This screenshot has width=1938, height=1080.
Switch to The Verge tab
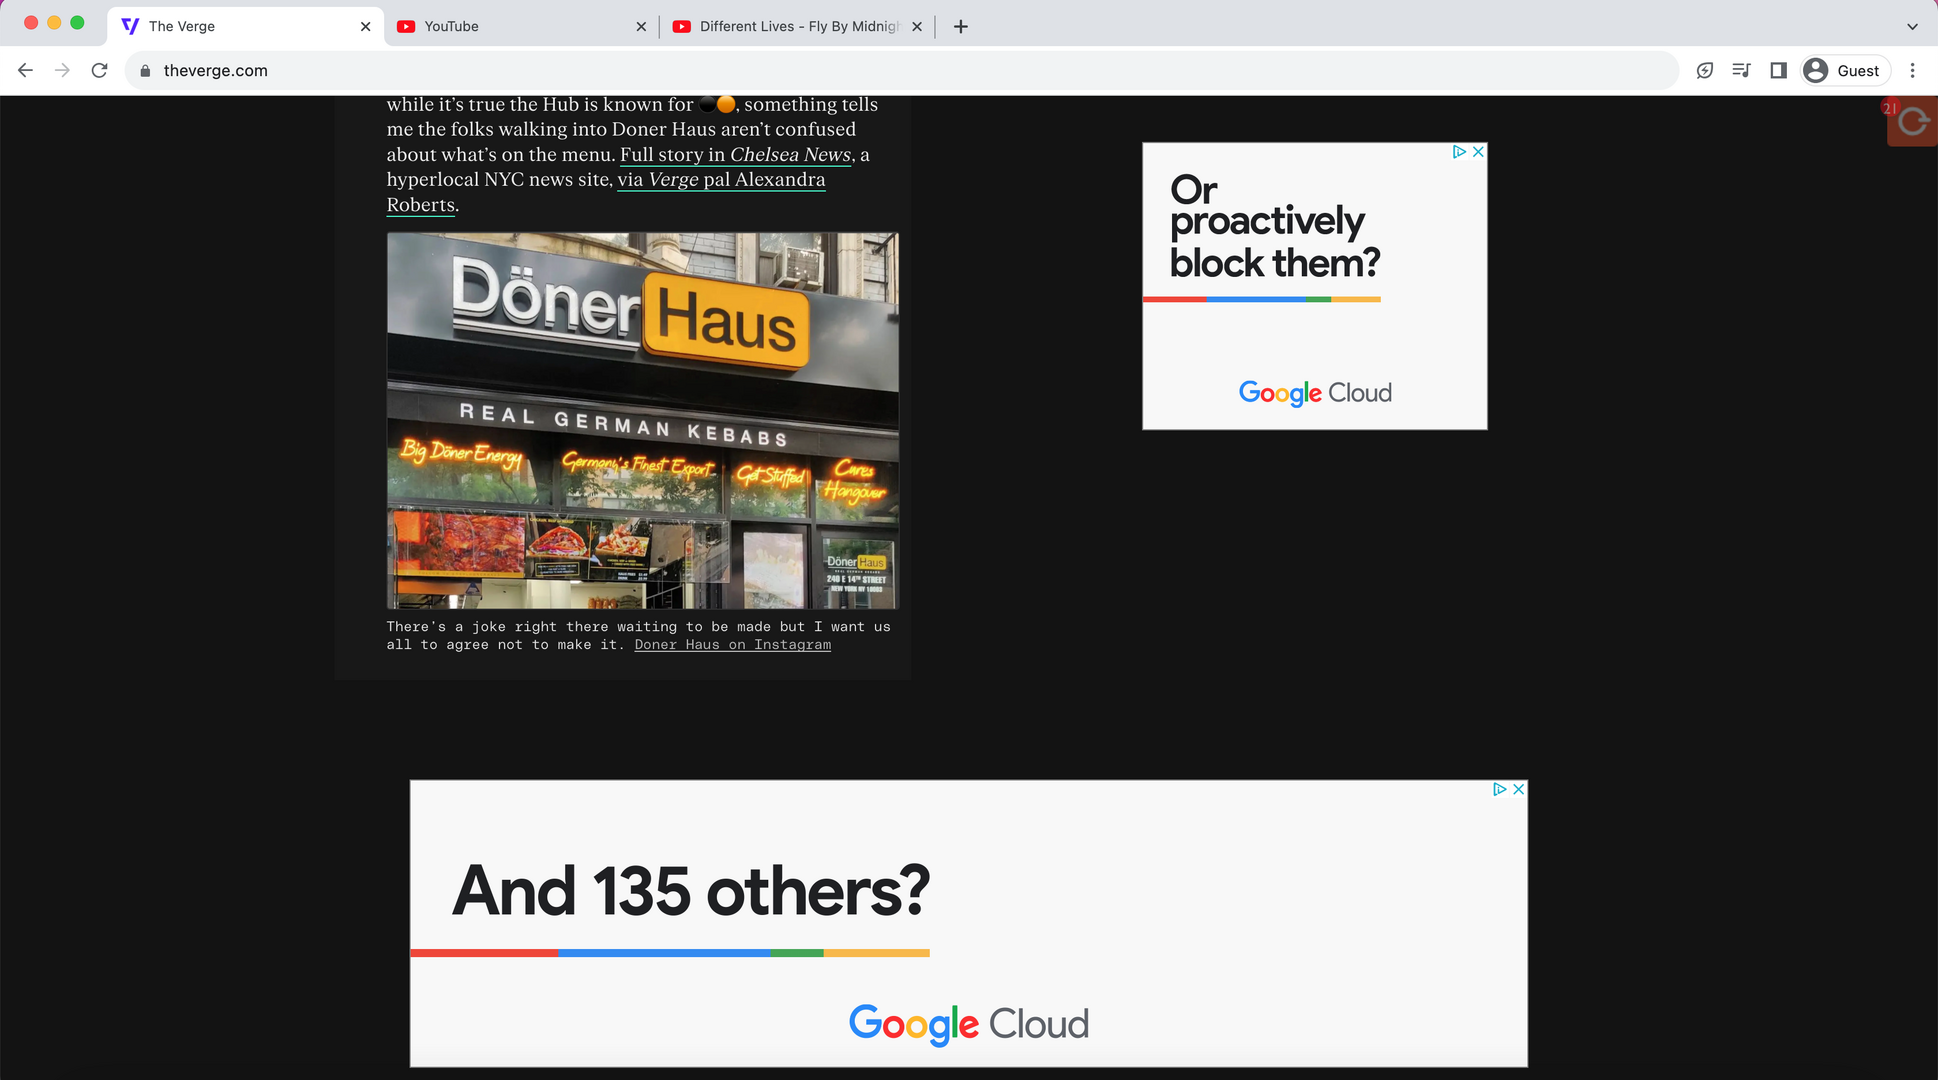245,26
